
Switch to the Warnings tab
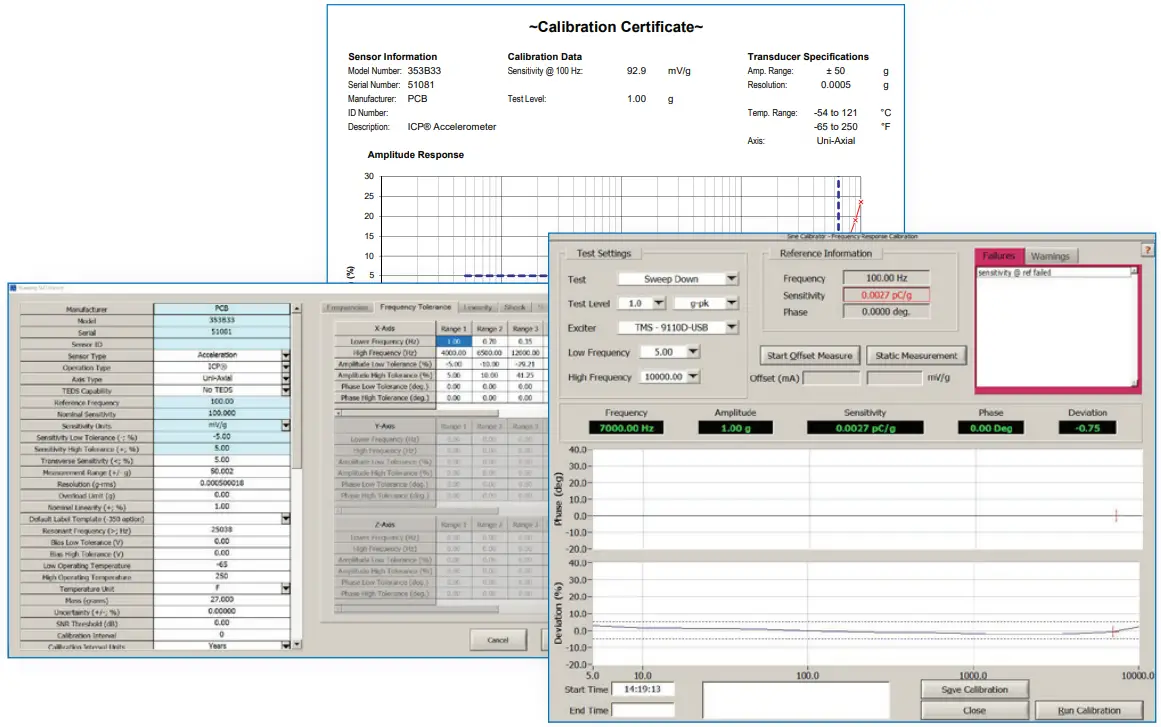1052,256
